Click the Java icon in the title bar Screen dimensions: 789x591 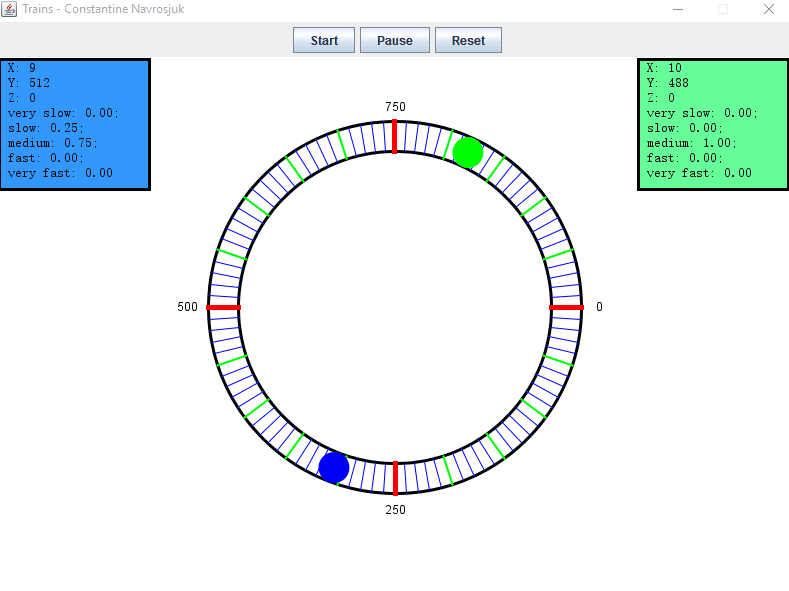click(9, 9)
